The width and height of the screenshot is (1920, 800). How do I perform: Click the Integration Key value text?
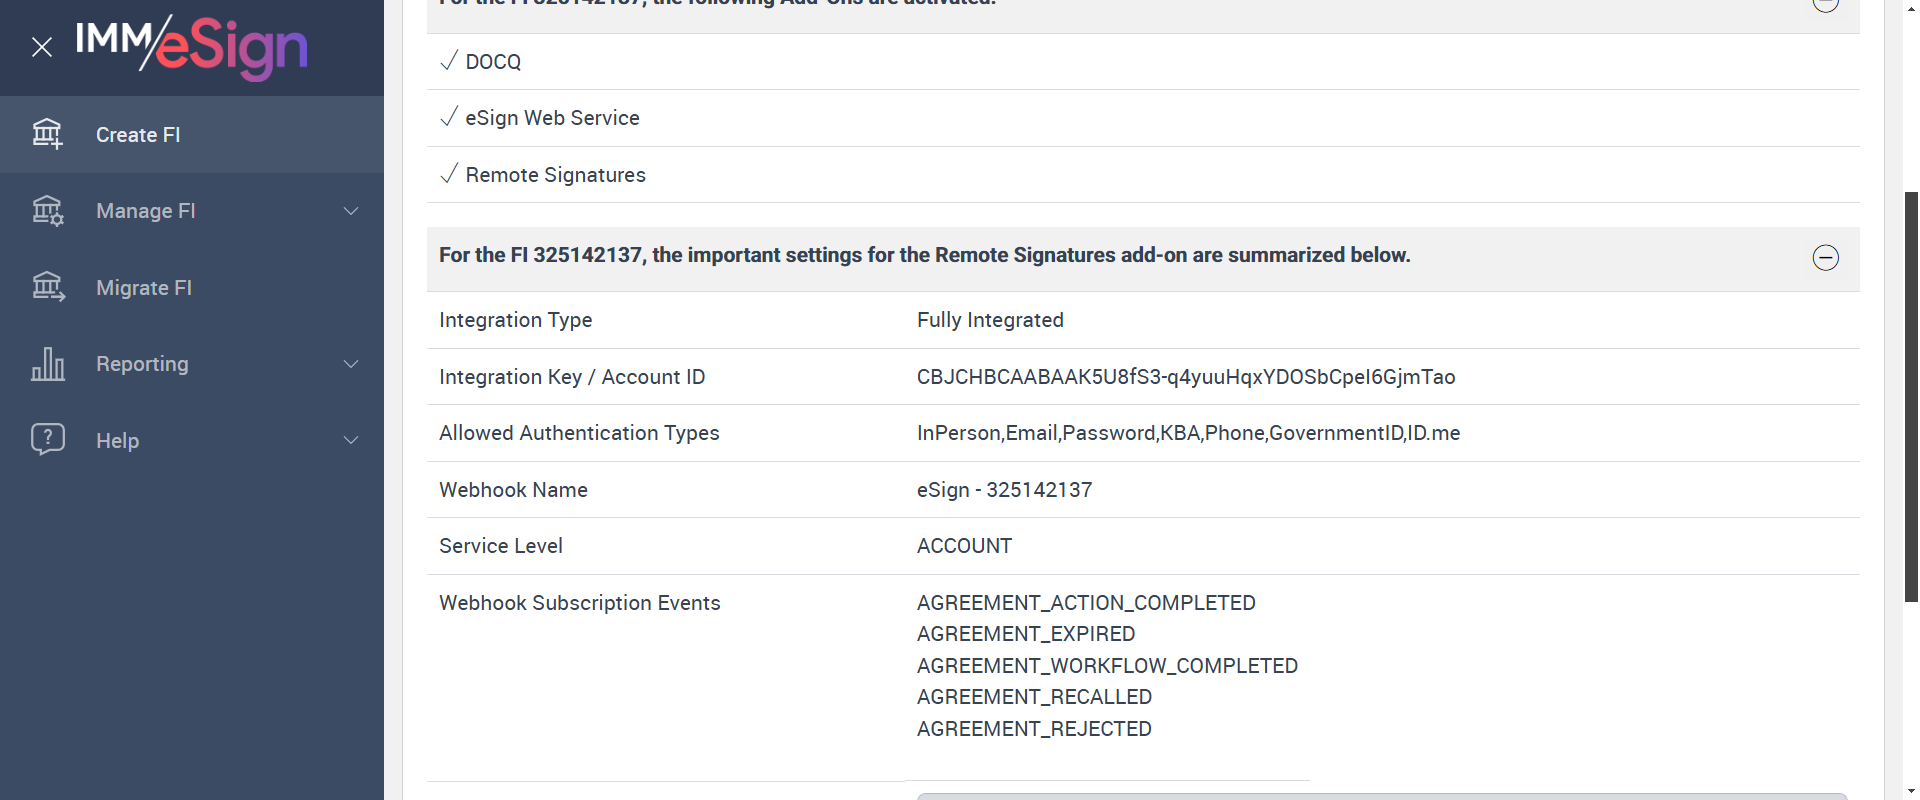1185,377
